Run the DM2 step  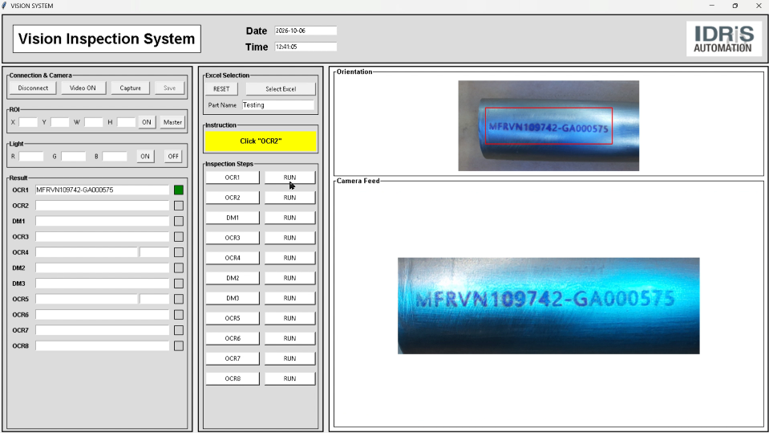[x=290, y=278]
